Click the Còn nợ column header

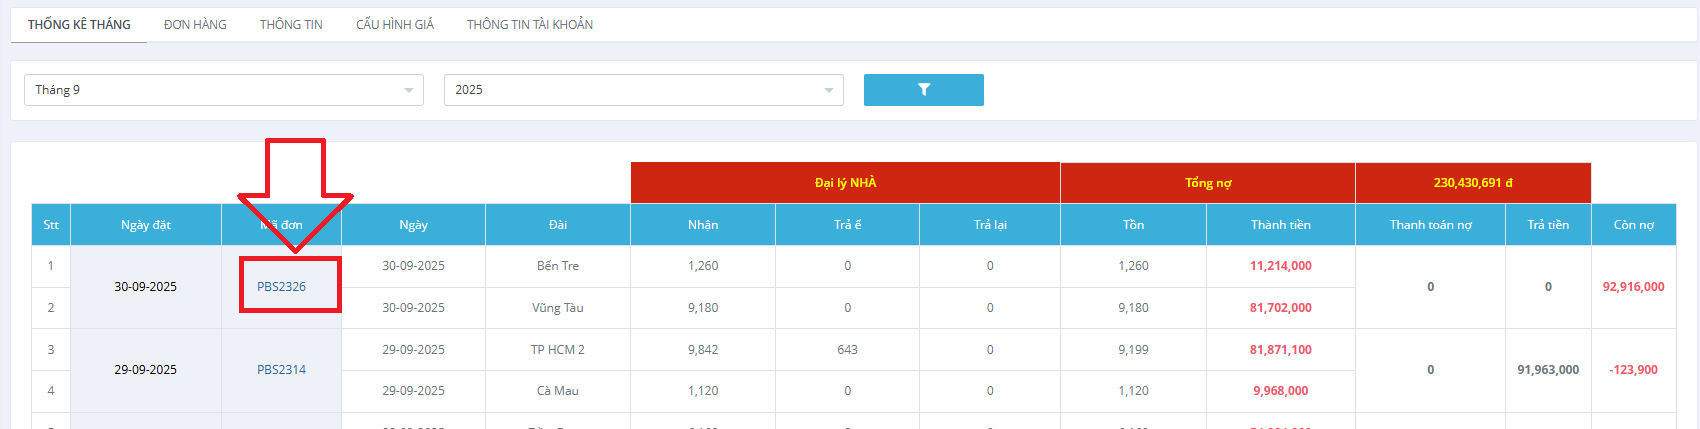point(1633,225)
